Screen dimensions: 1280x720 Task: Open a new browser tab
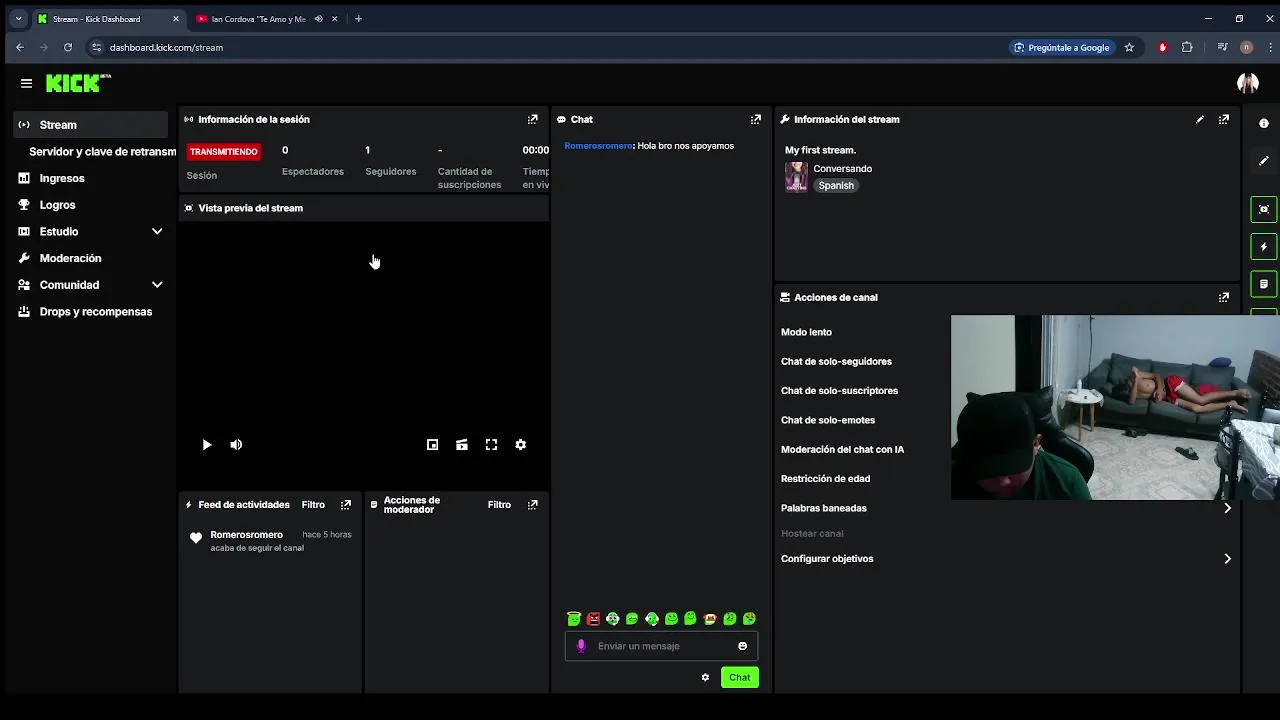[x=359, y=18]
